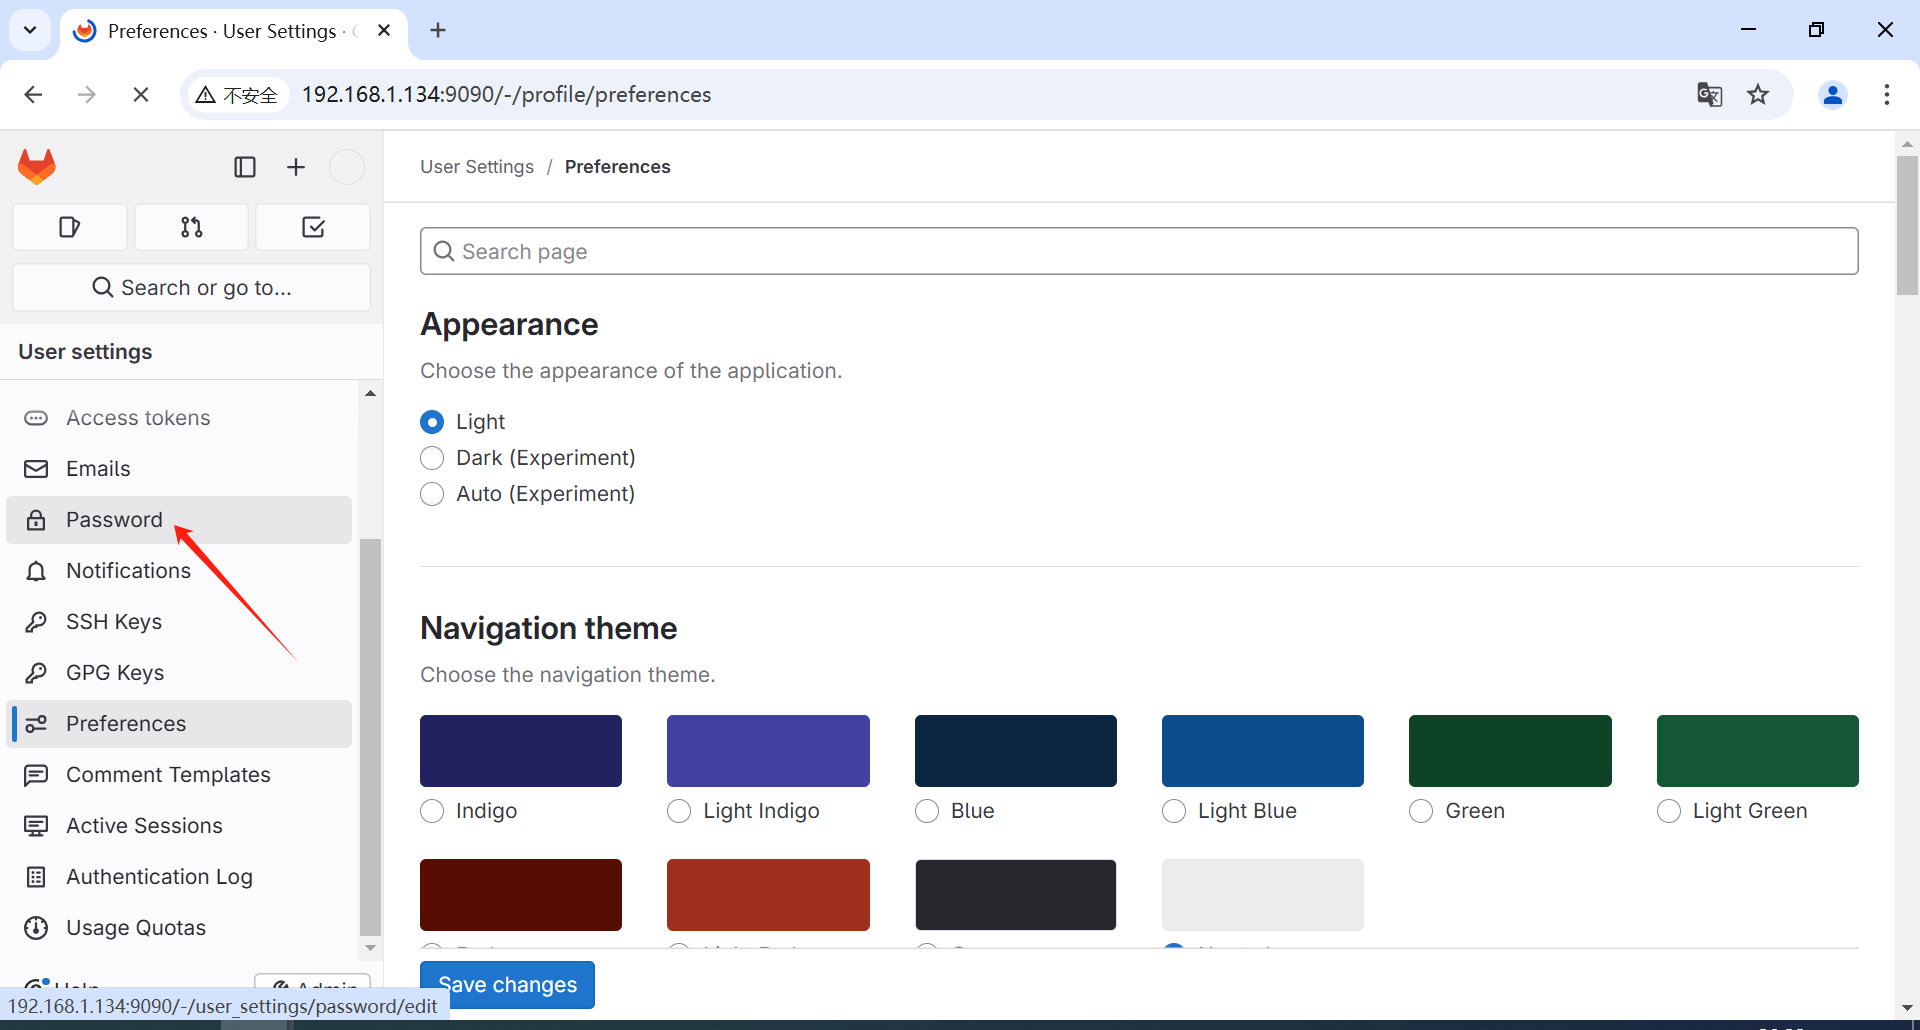Open merge requests shortcut
This screenshot has width=1920, height=1030.
[x=192, y=227]
